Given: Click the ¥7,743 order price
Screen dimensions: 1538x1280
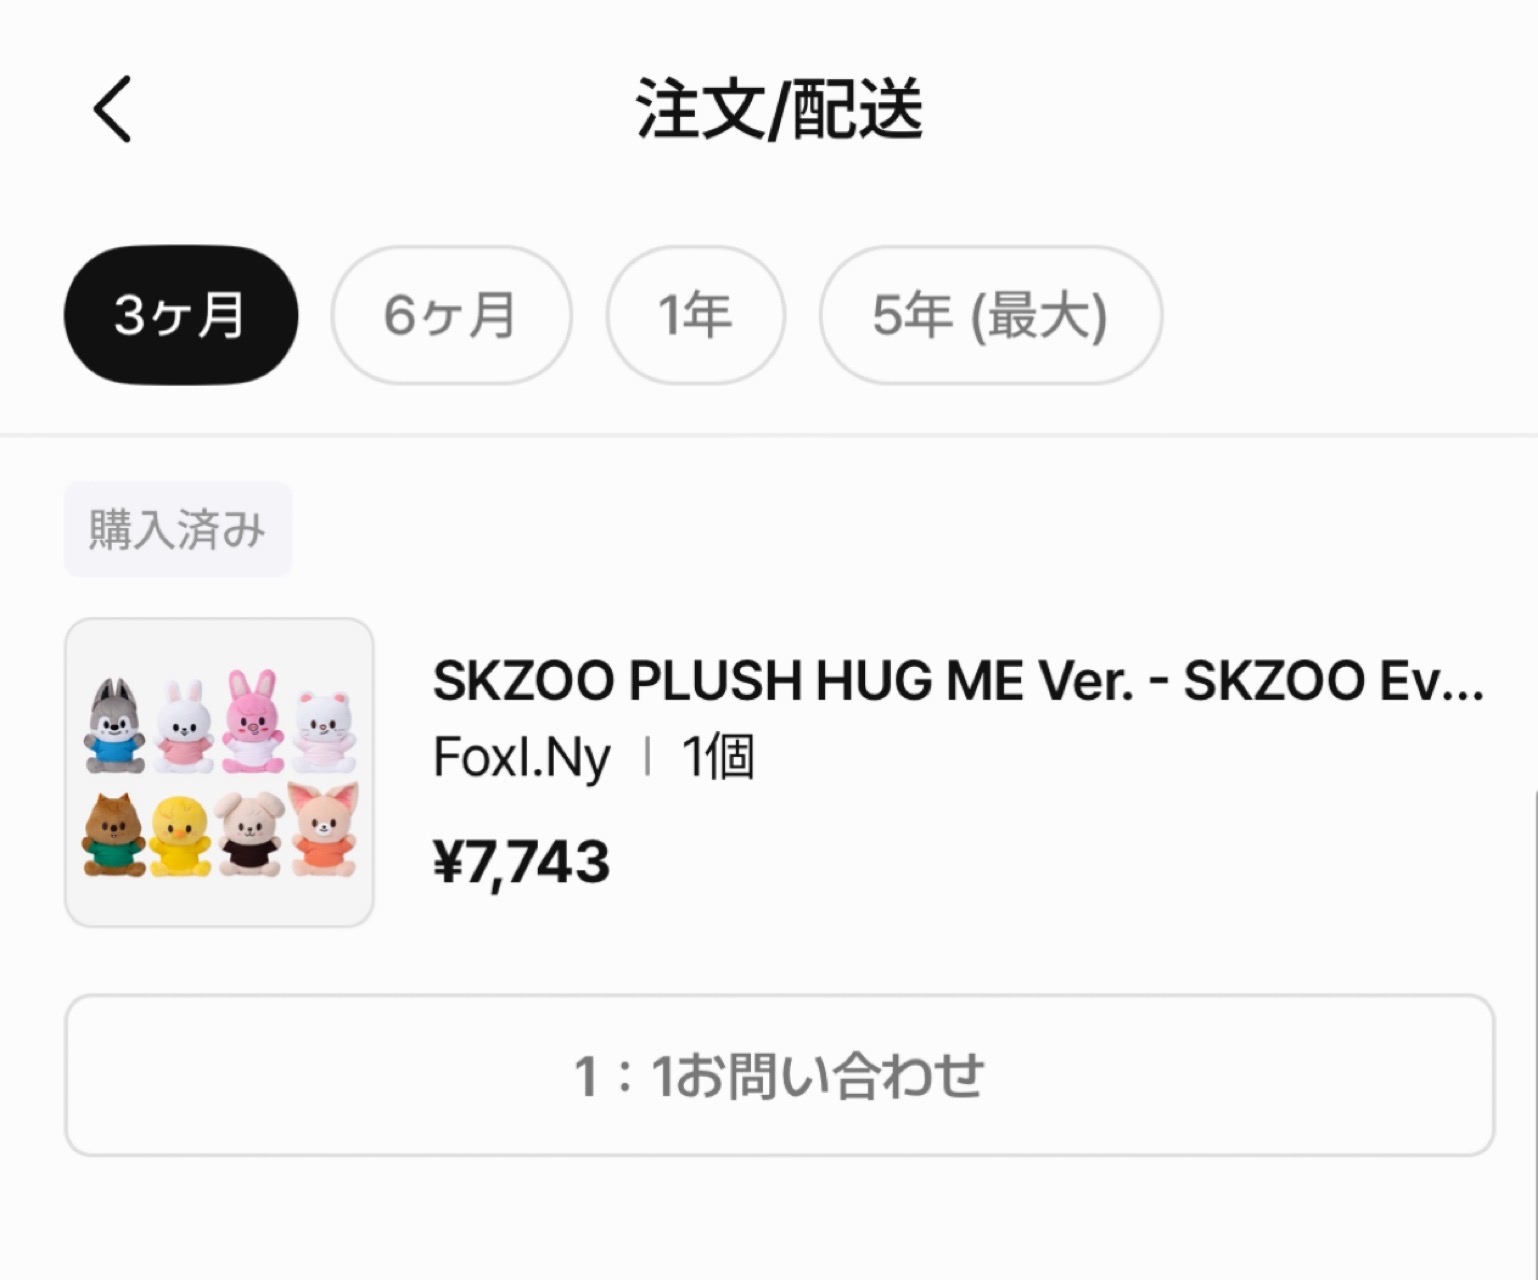Looking at the screenshot, I should click(521, 862).
